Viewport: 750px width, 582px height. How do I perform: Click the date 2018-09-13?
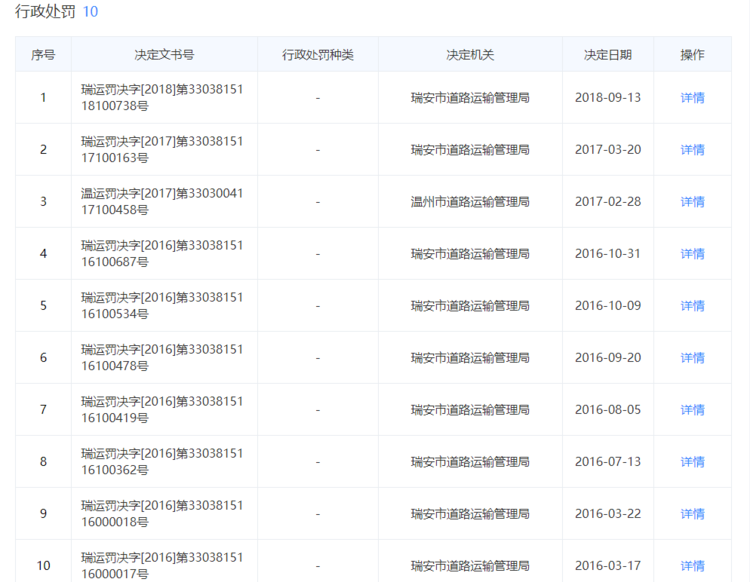coord(608,98)
